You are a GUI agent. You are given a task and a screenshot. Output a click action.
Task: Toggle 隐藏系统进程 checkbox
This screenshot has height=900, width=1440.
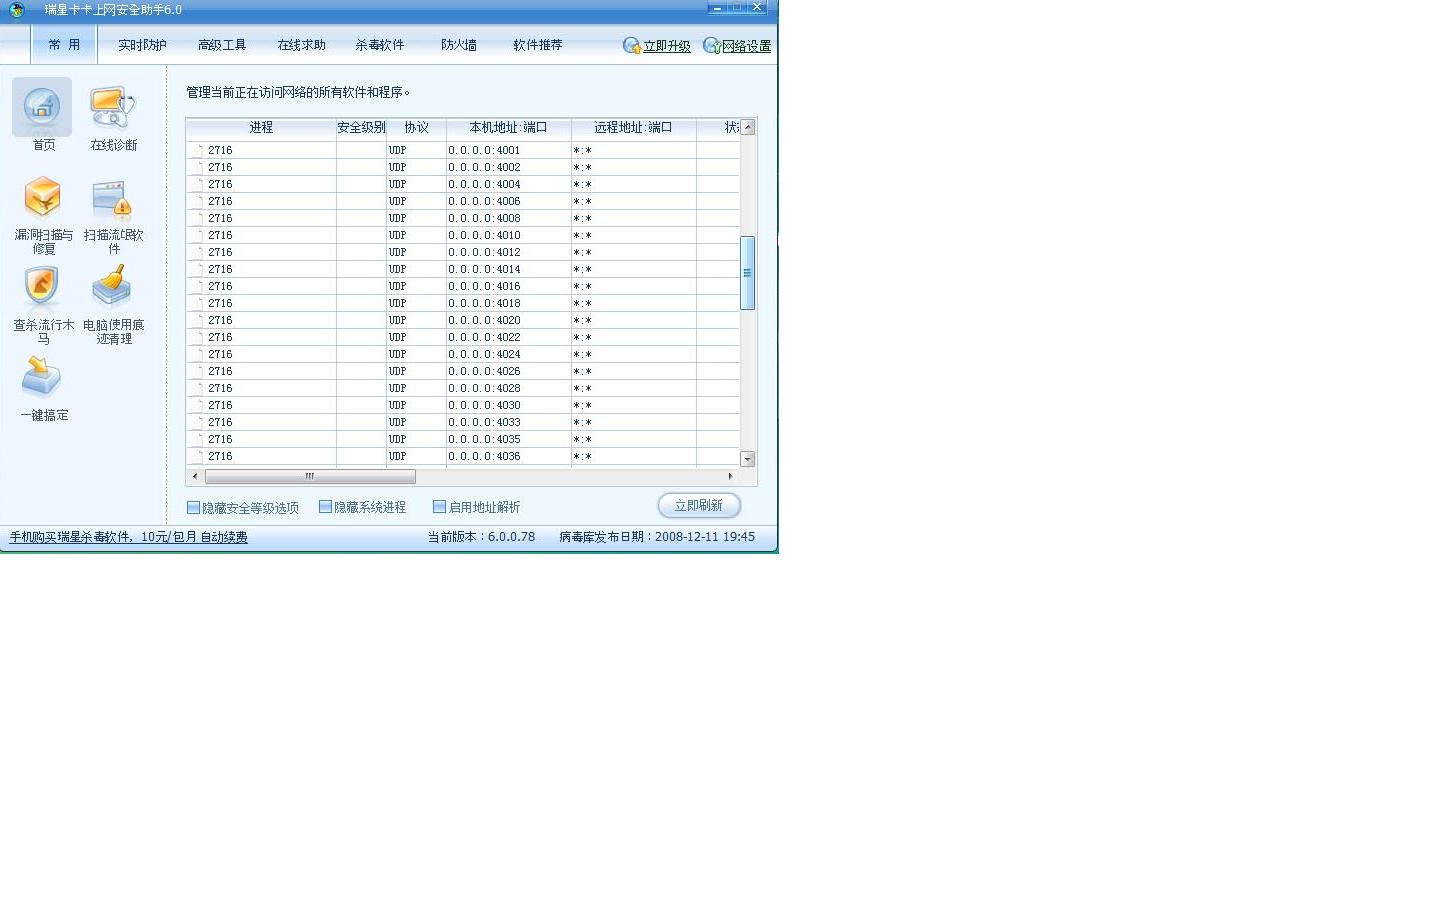click(x=325, y=507)
